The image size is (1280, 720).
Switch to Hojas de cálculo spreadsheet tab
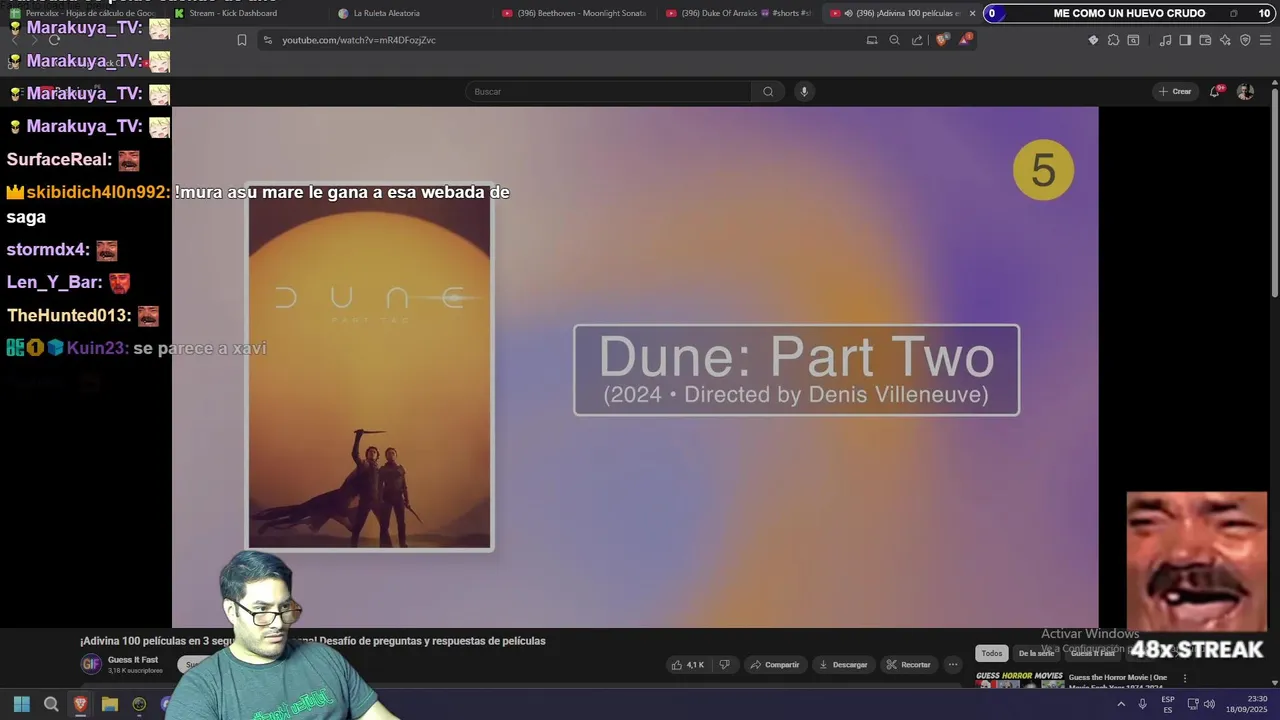coord(81,13)
